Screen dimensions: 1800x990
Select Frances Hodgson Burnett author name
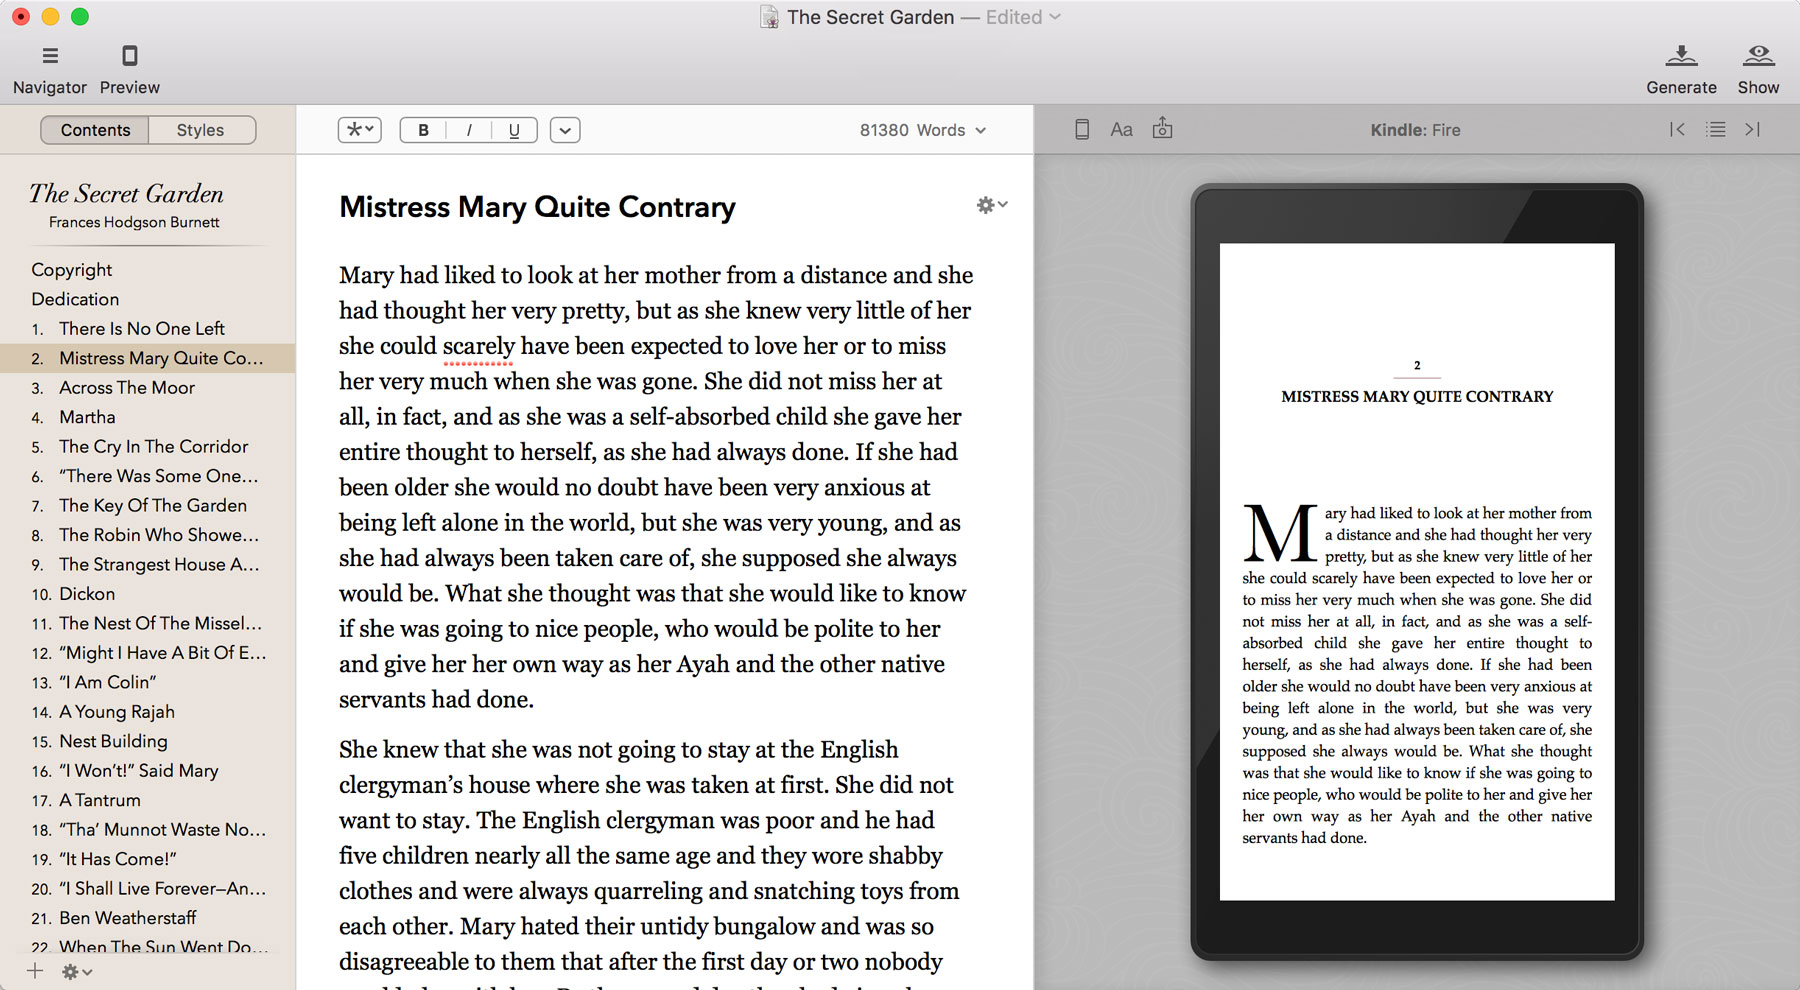(x=134, y=222)
